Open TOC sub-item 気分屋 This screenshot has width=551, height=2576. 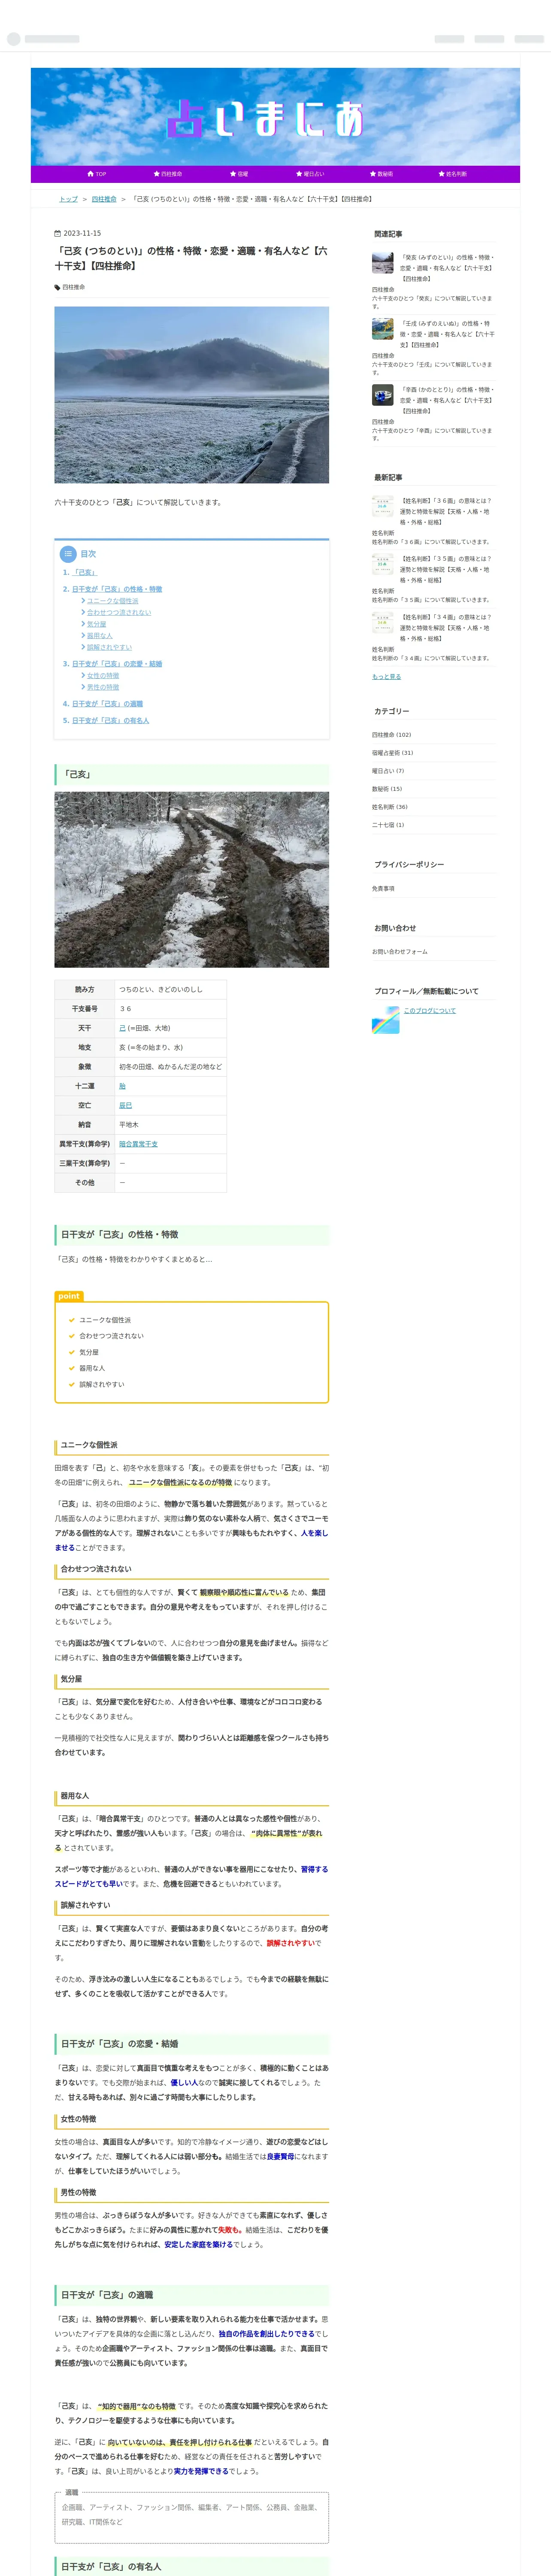[x=96, y=624]
